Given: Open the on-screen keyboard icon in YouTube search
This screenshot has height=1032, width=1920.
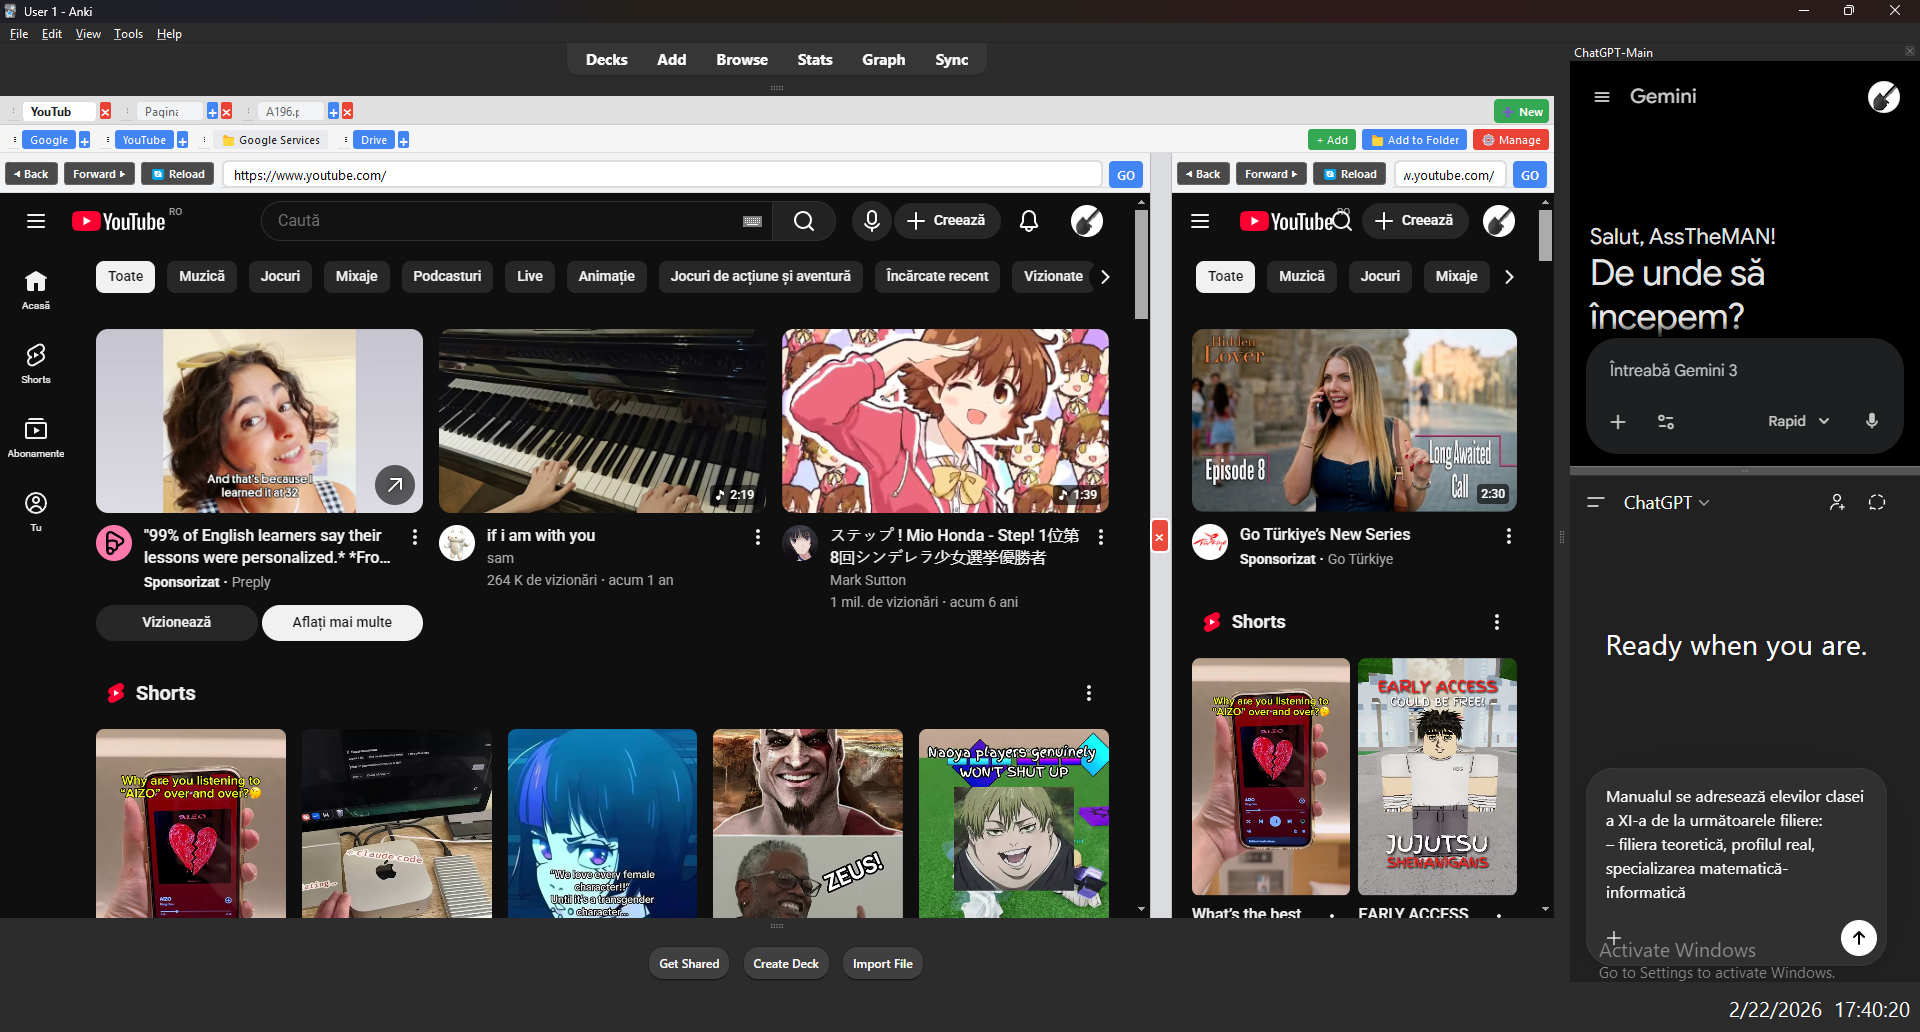Looking at the screenshot, I should tap(753, 220).
